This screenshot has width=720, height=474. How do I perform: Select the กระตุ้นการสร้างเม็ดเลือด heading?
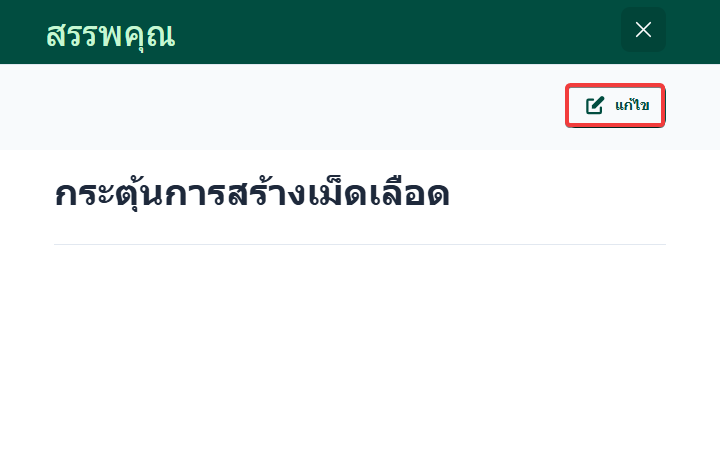252,194
